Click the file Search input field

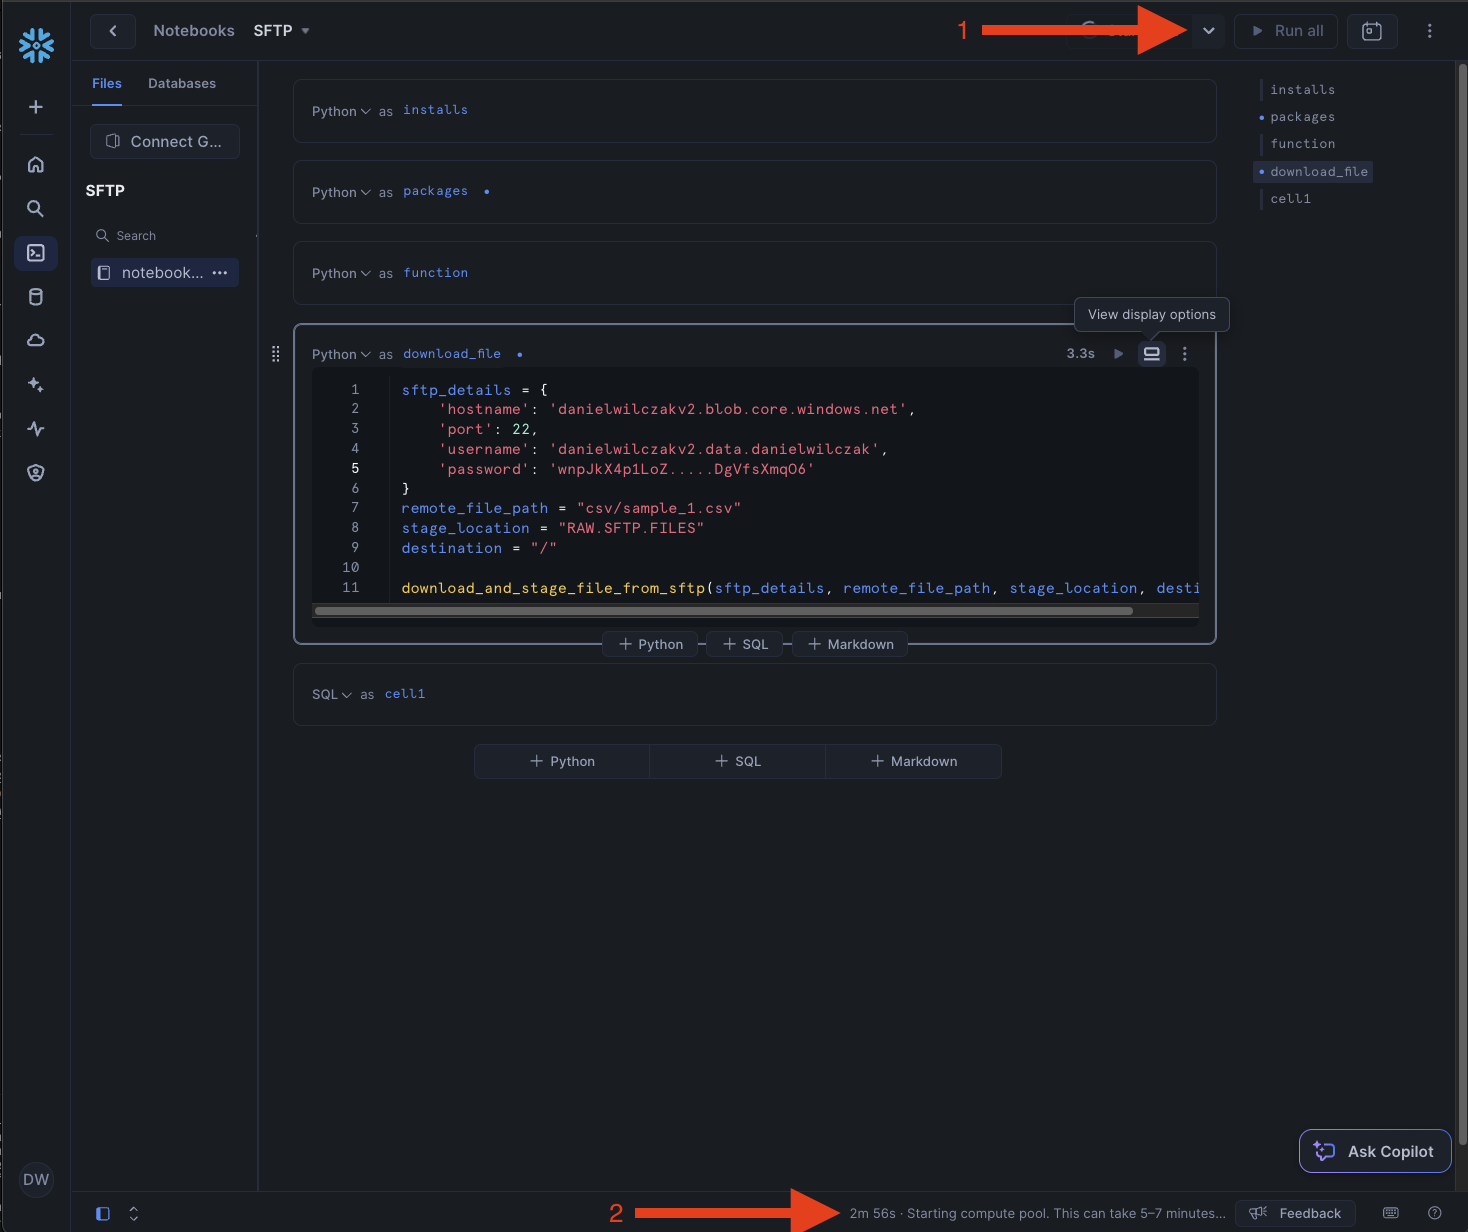coord(170,236)
